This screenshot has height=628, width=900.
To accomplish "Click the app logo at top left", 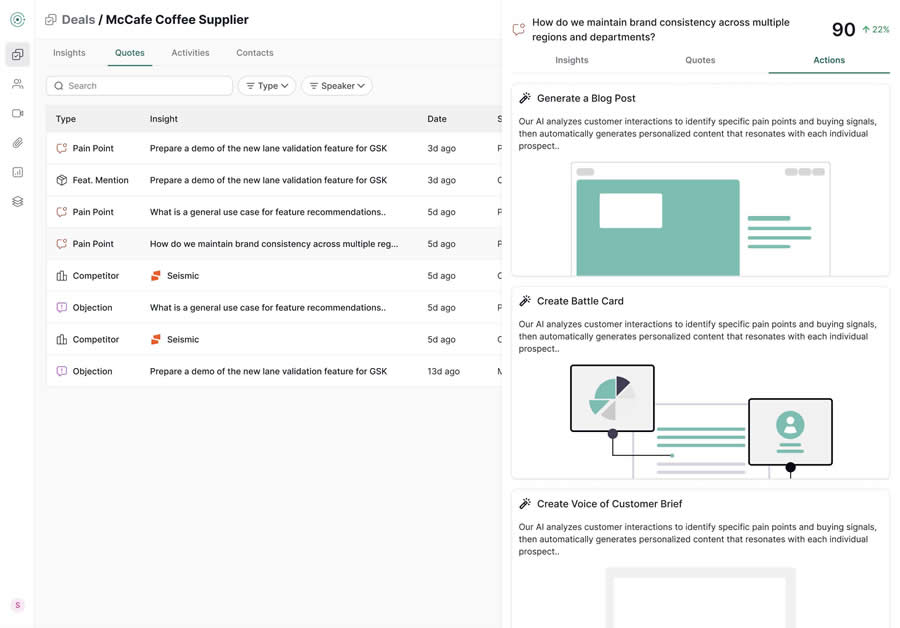I will pos(17,19).
